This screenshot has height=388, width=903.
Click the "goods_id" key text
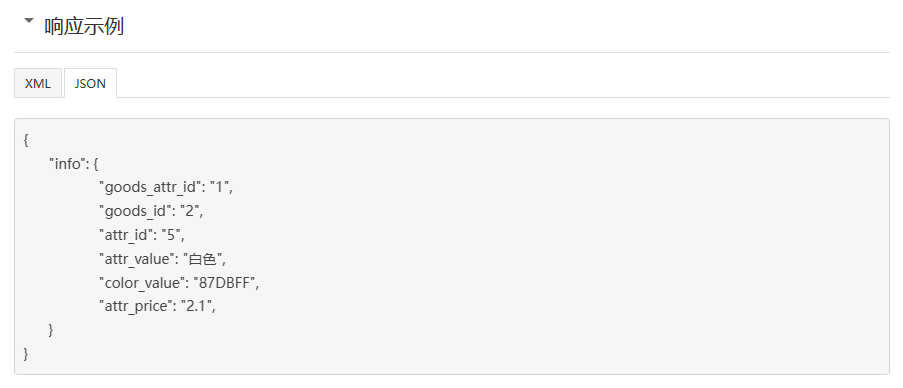click(x=136, y=211)
